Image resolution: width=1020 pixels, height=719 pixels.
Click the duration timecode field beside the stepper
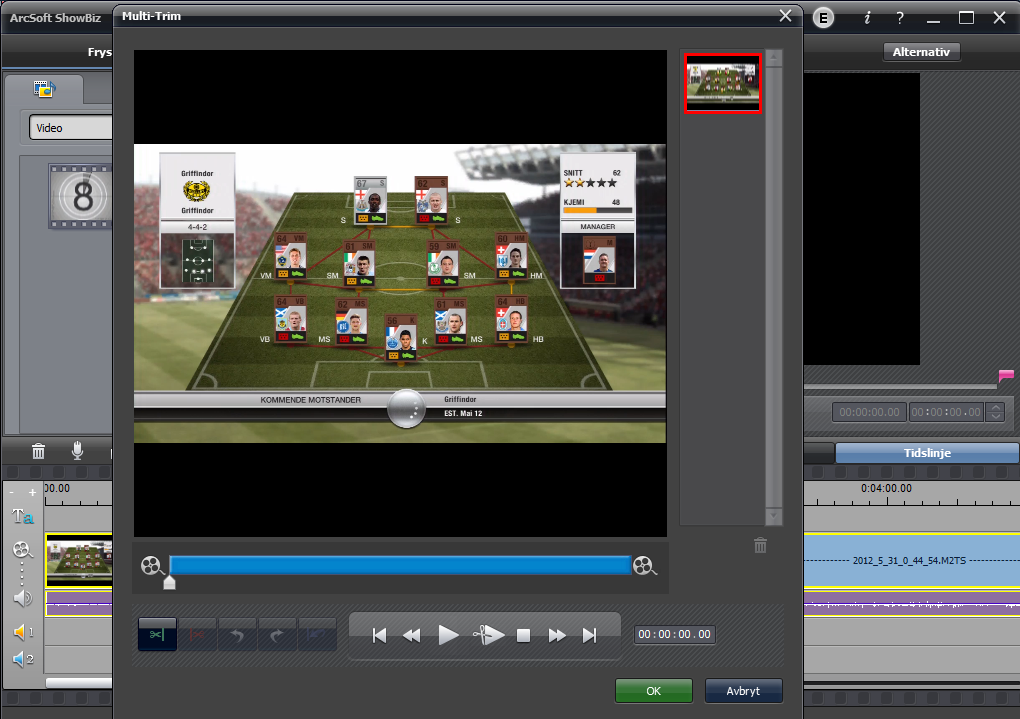point(946,412)
